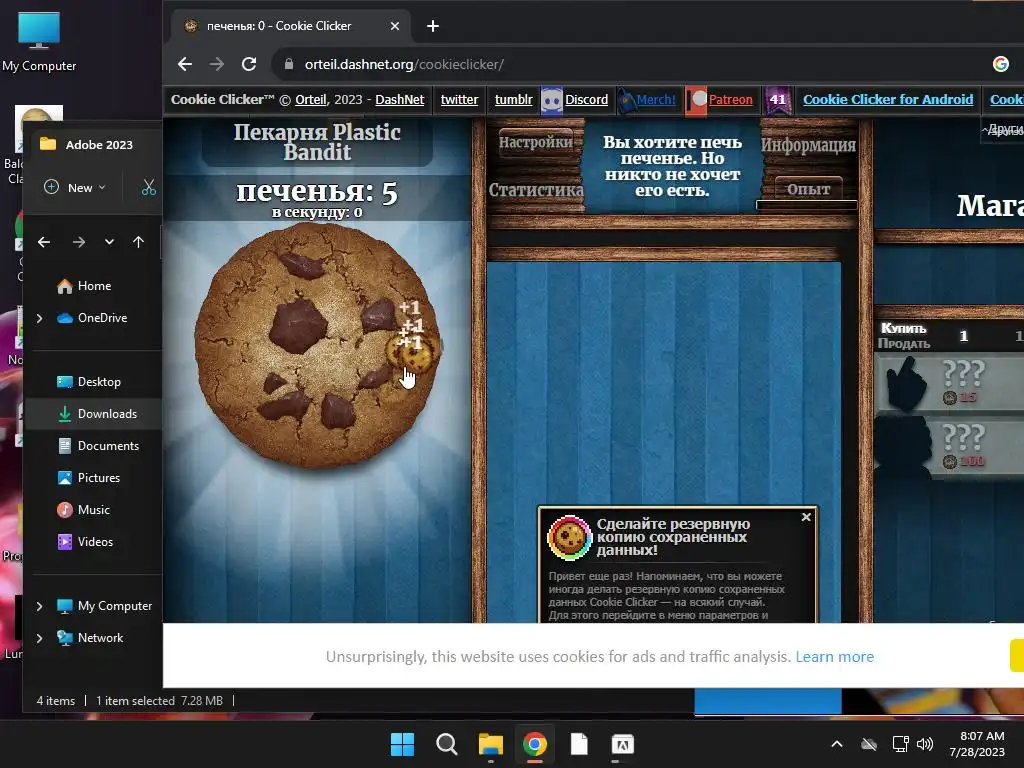Open the Опыт legacy button
This screenshot has height=768, width=1024.
click(x=808, y=189)
